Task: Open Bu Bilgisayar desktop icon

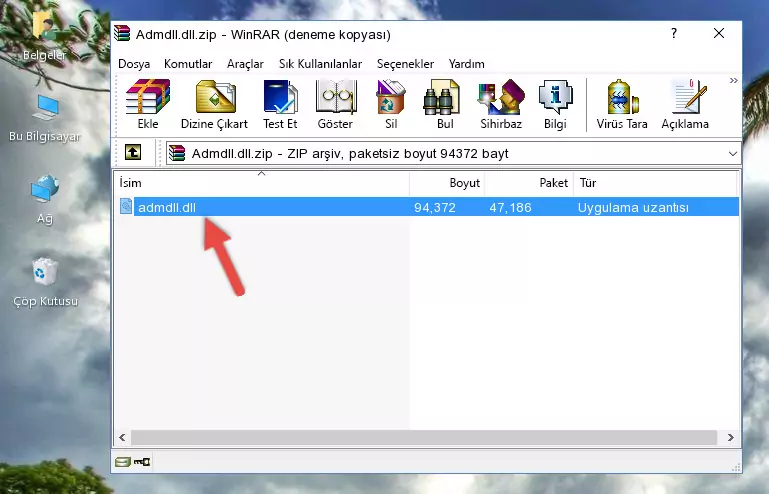Action: click(45, 118)
